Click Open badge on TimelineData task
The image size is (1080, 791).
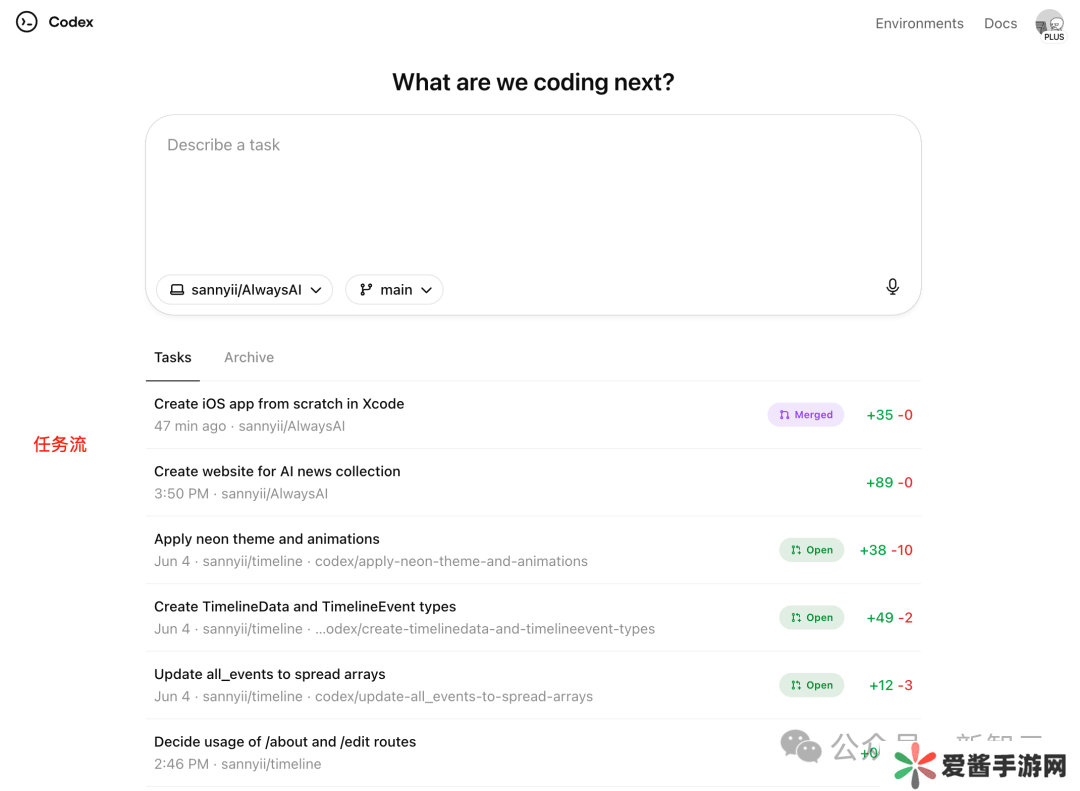[811, 618]
